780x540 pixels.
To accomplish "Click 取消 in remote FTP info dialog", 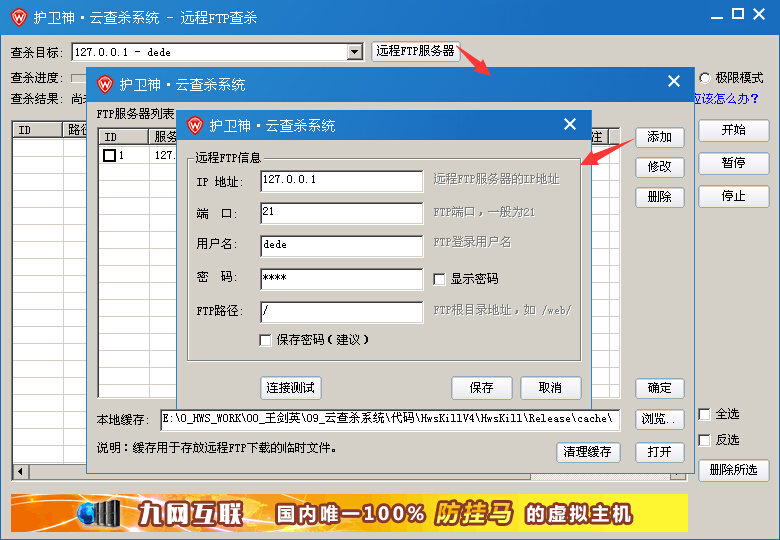I will pos(551,388).
